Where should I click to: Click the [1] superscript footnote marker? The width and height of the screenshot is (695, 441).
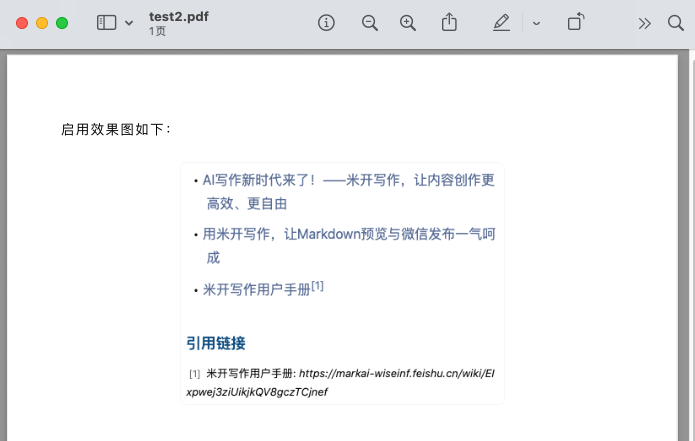(317, 286)
